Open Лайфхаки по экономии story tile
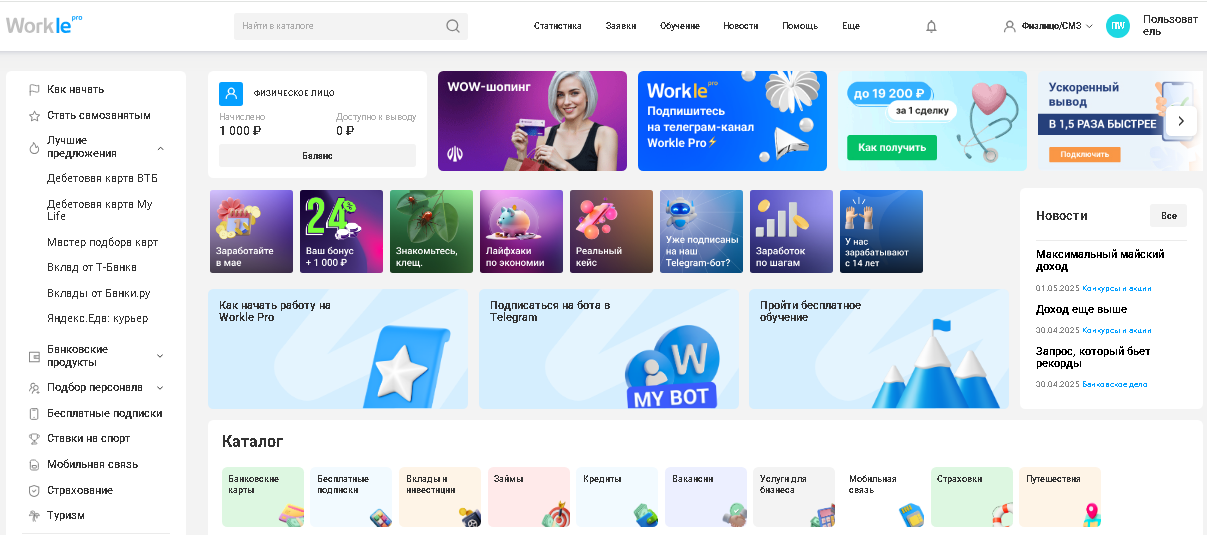The image size is (1207, 535). [x=521, y=232]
